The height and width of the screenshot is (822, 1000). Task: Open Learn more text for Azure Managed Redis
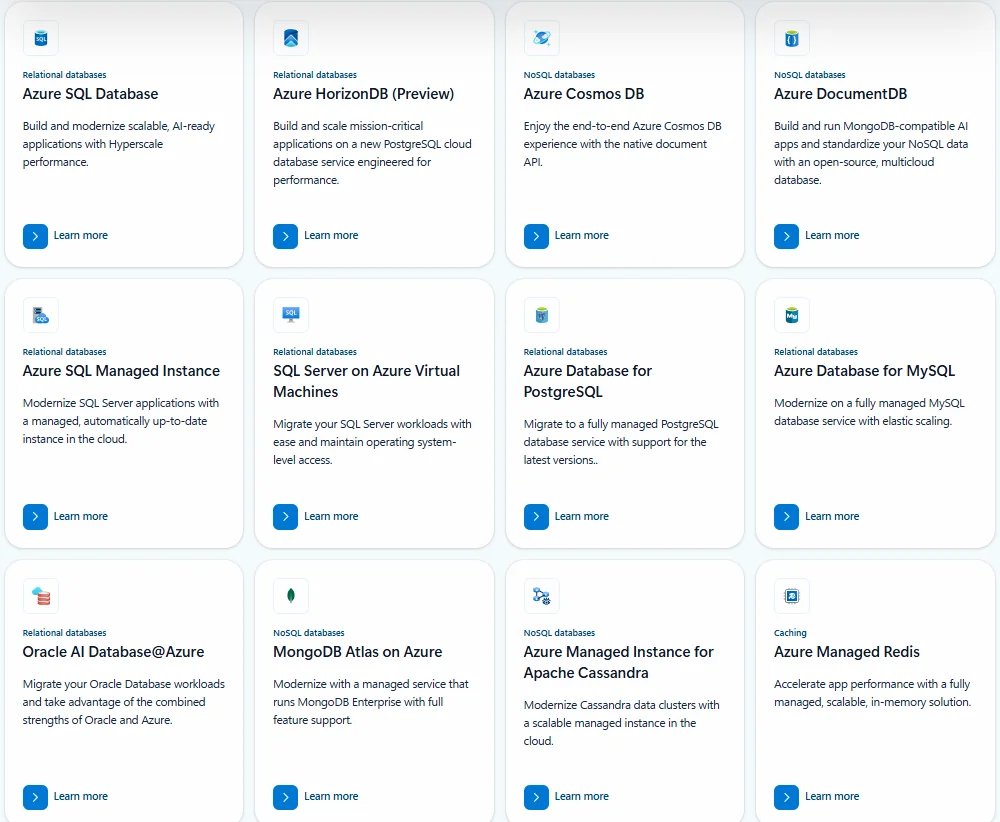(x=832, y=796)
